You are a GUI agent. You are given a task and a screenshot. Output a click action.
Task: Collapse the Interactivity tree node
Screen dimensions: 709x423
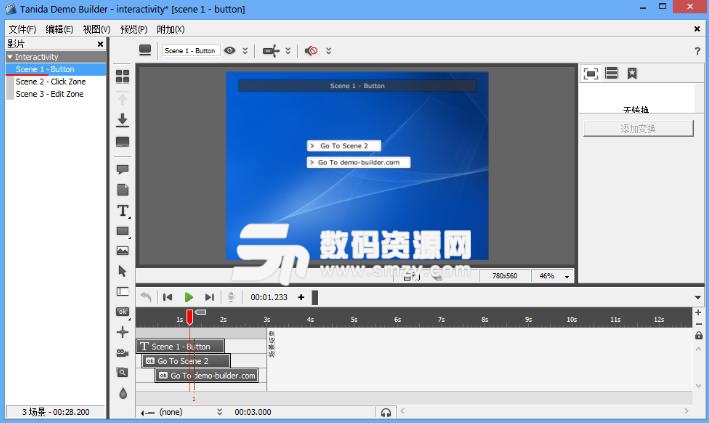pos(10,57)
